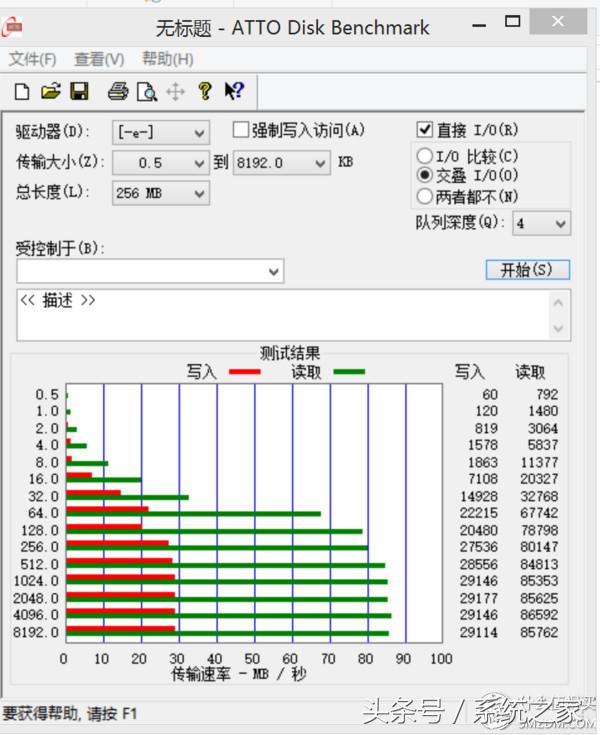Click inside the << 描述 >> description field
600x735 pixels.
[x=284, y=315]
